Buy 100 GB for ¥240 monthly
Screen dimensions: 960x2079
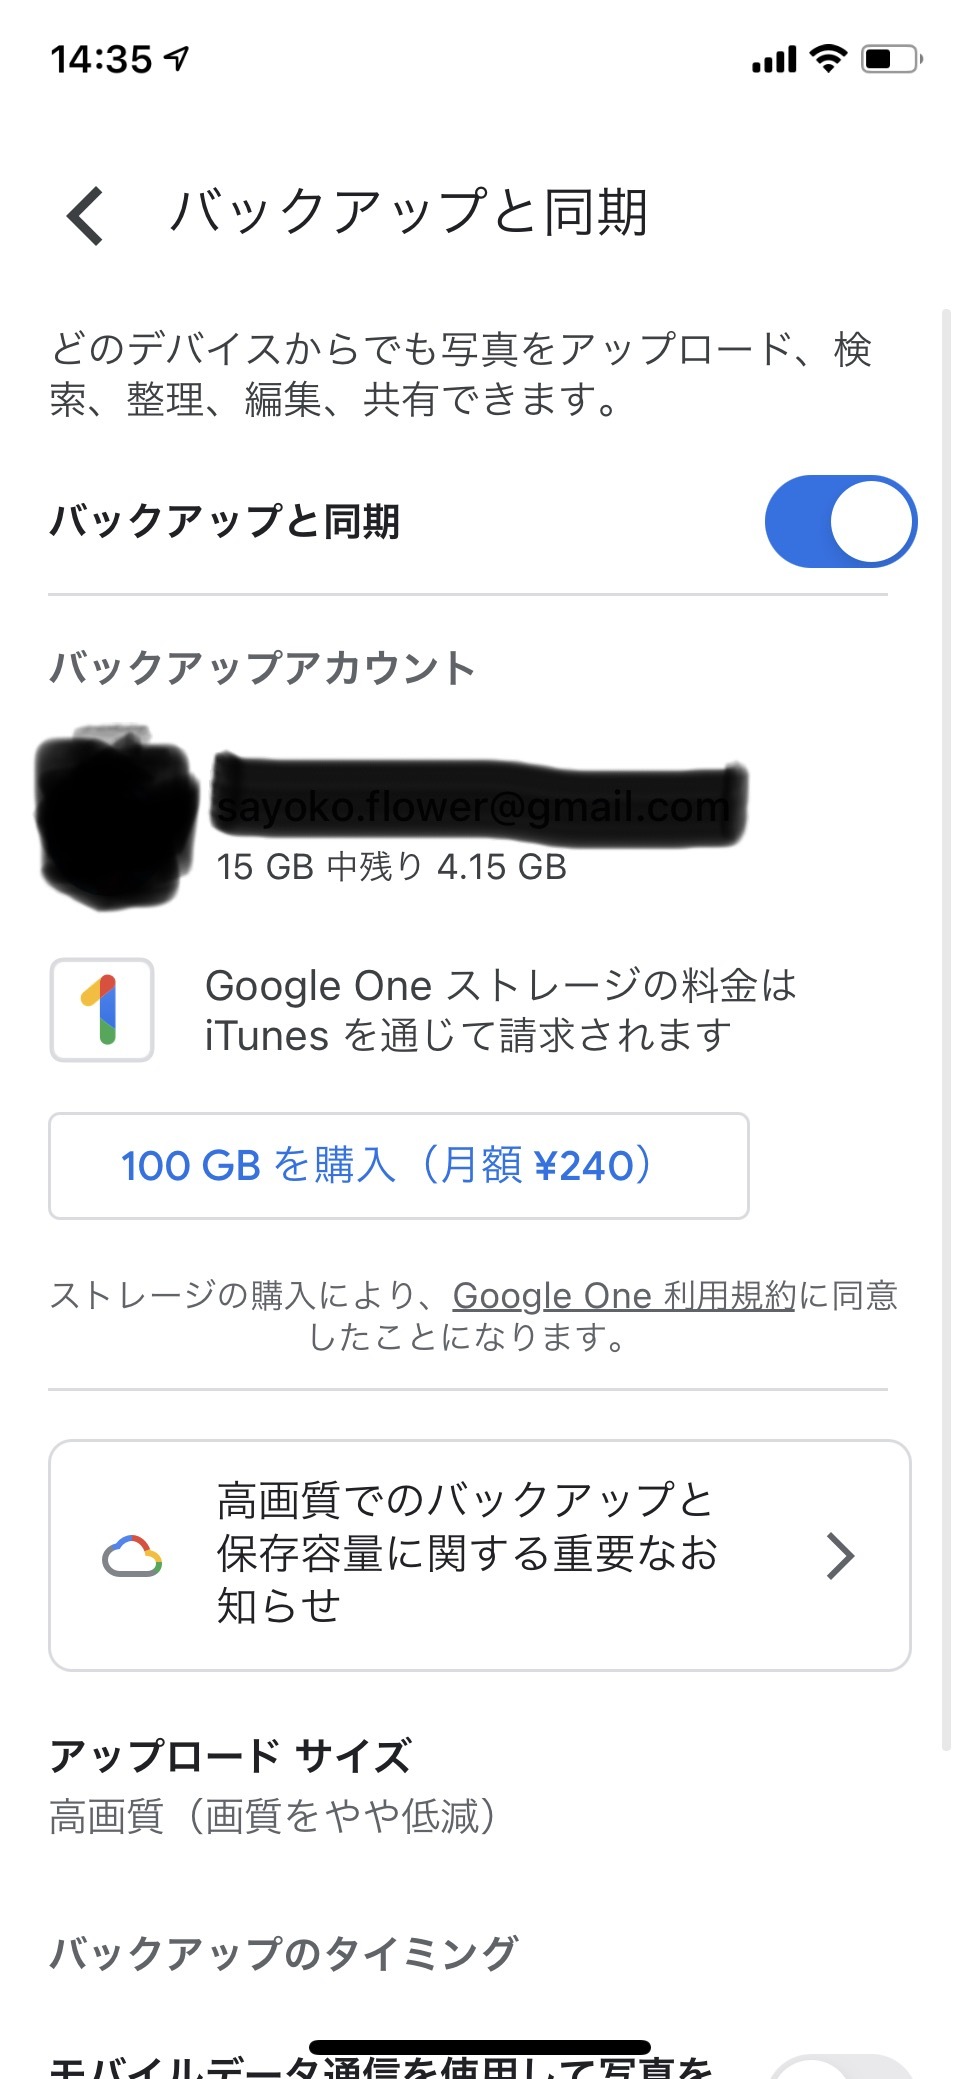pyautogui.click(x=398, y=1166)
